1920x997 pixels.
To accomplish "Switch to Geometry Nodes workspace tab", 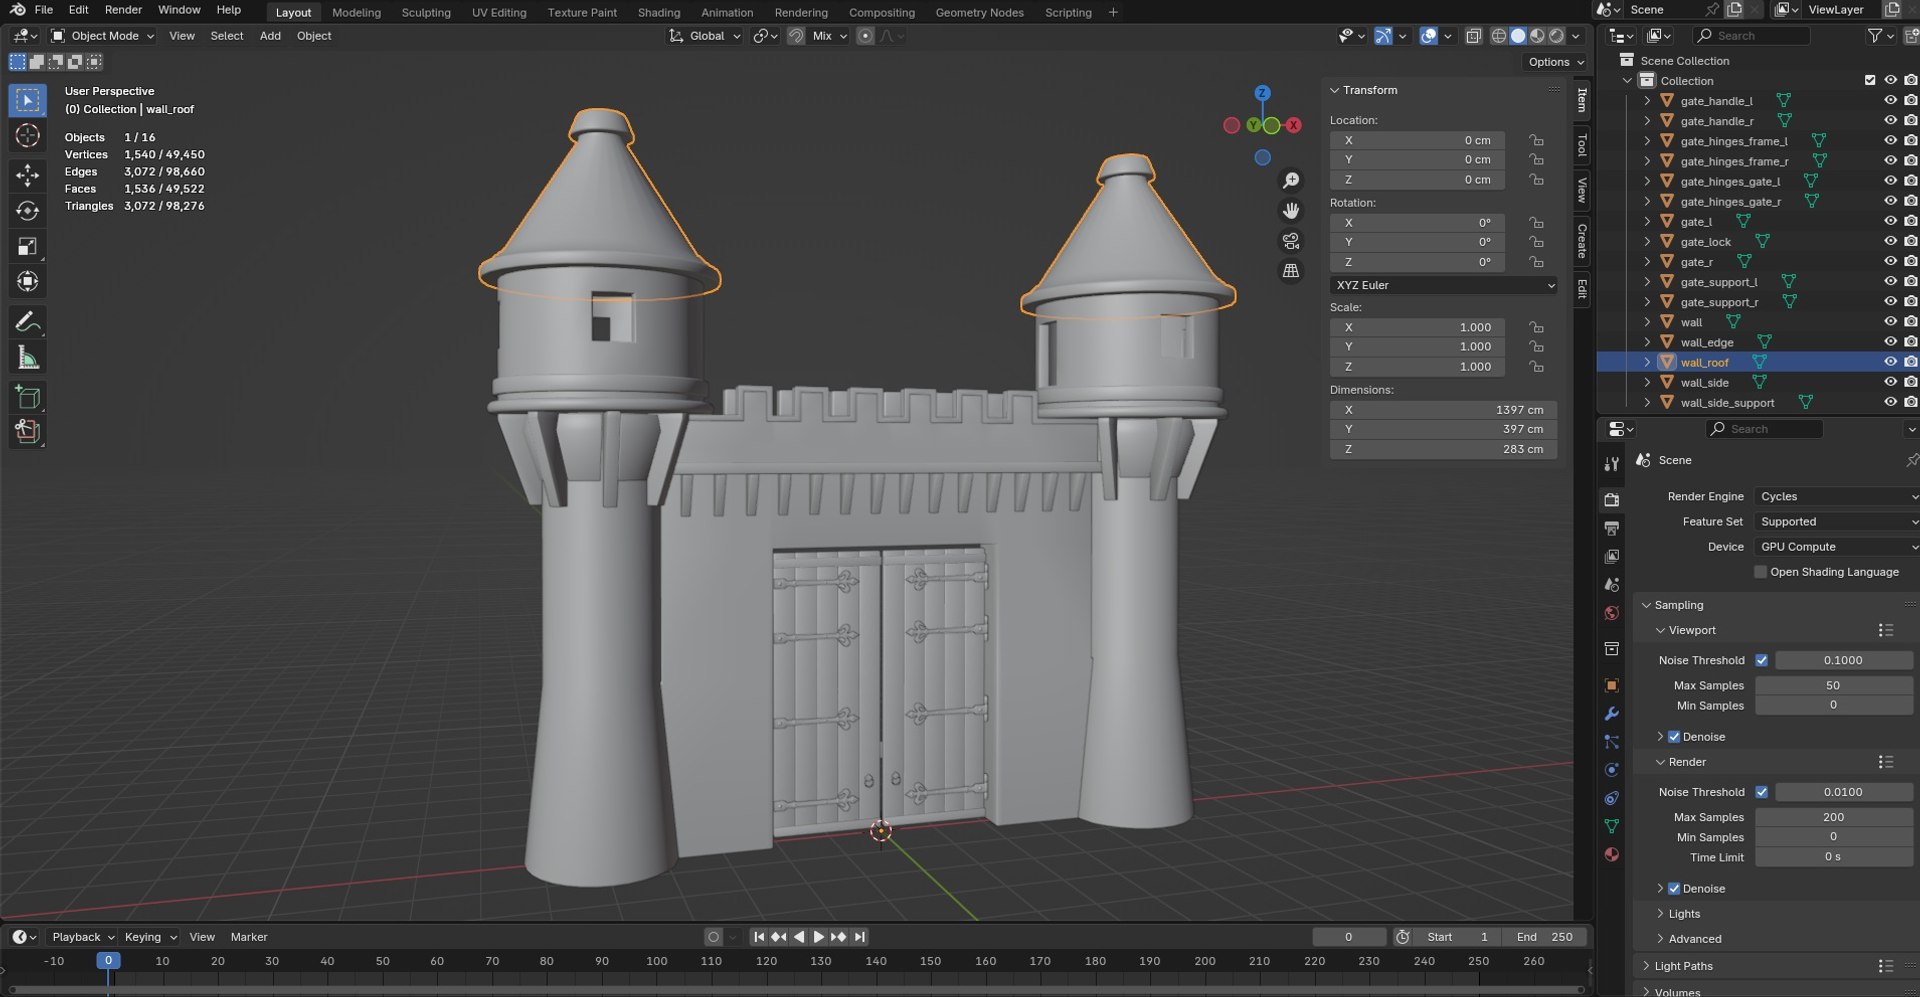I will click(979, 12).
